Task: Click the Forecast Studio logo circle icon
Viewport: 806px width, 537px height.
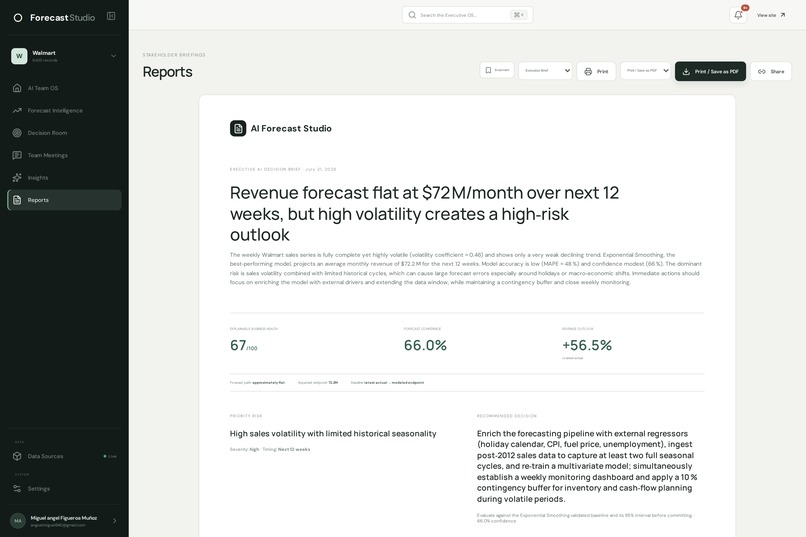Action: point(18,17)
